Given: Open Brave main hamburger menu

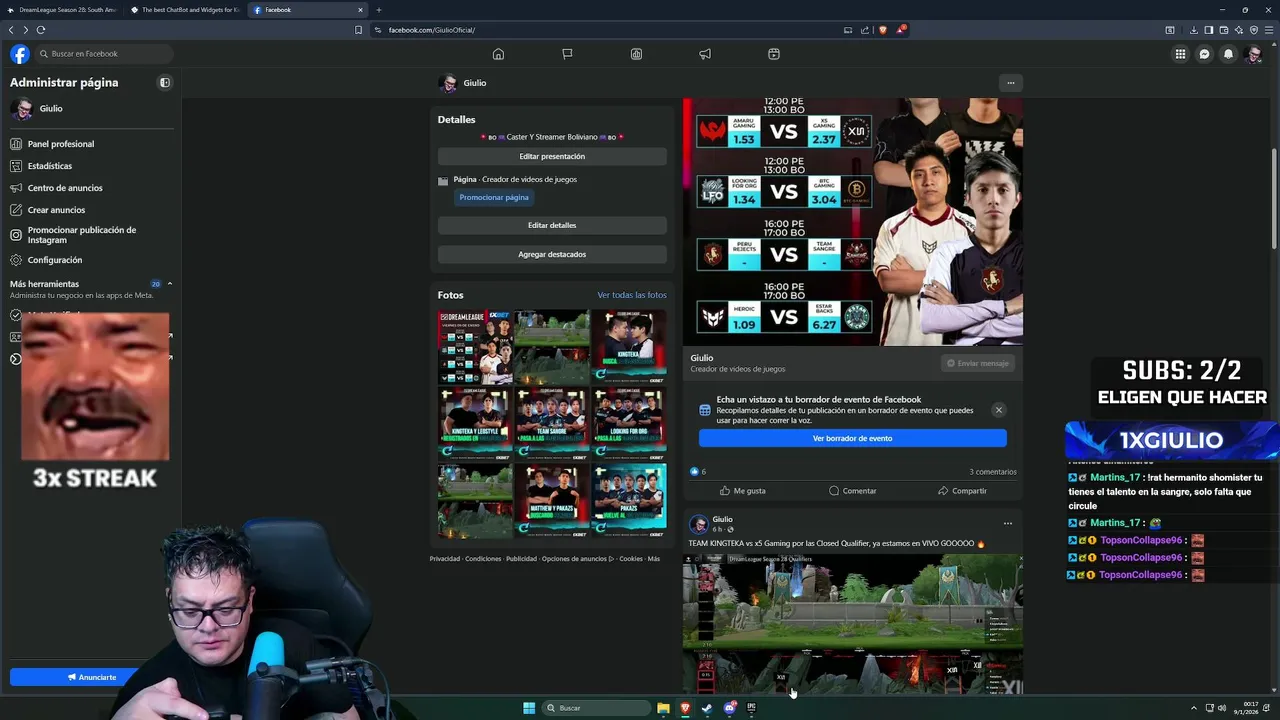Looking at the screenshot, I should tap(1269, 30).
